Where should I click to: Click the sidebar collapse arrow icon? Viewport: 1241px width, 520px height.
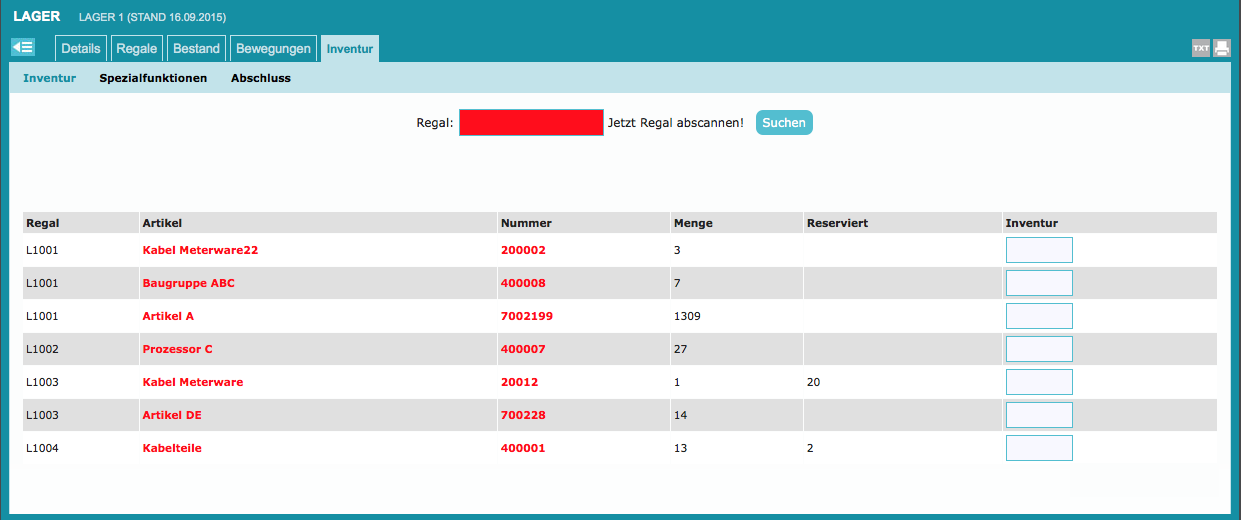point(23,48)
